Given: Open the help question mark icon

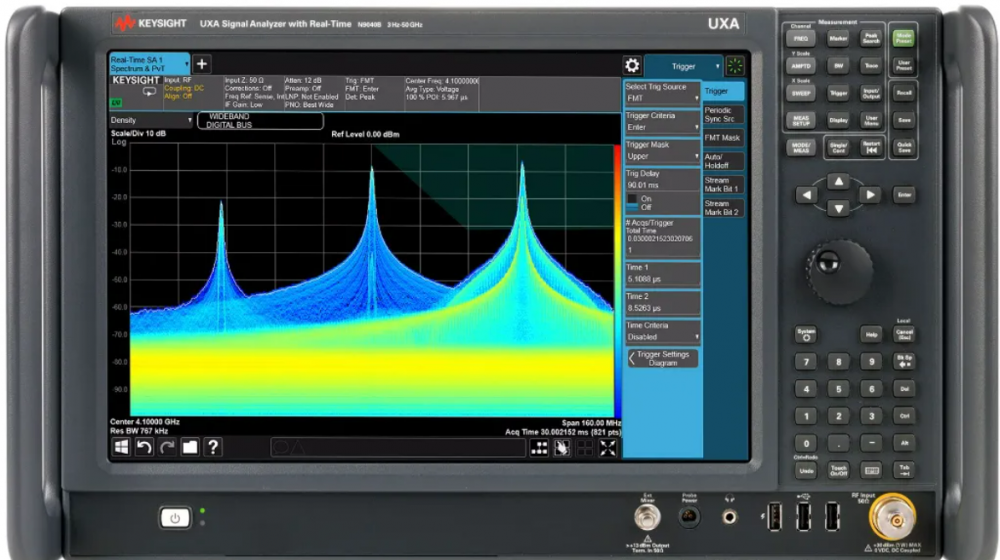Looking at the screenshot, I should coord(213,447).
